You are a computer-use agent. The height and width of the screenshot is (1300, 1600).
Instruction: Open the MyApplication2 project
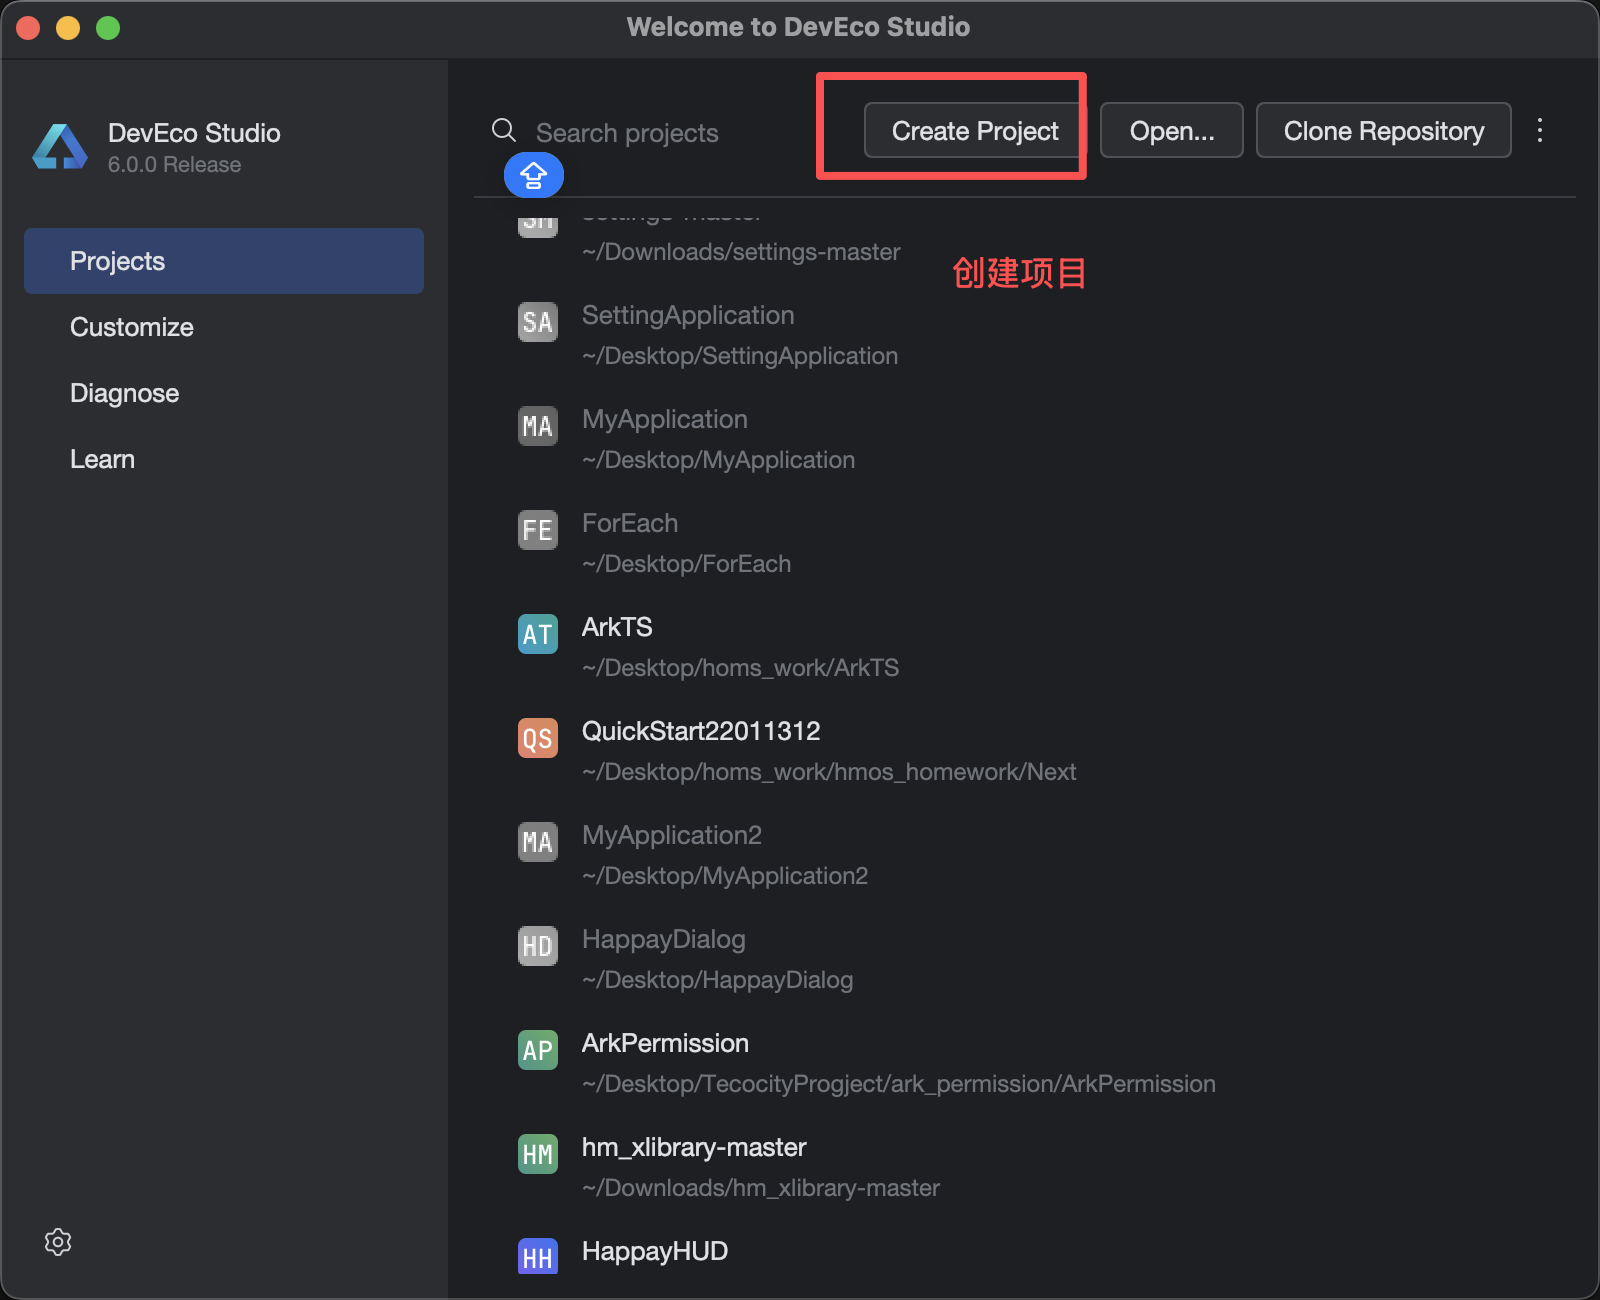672,835
